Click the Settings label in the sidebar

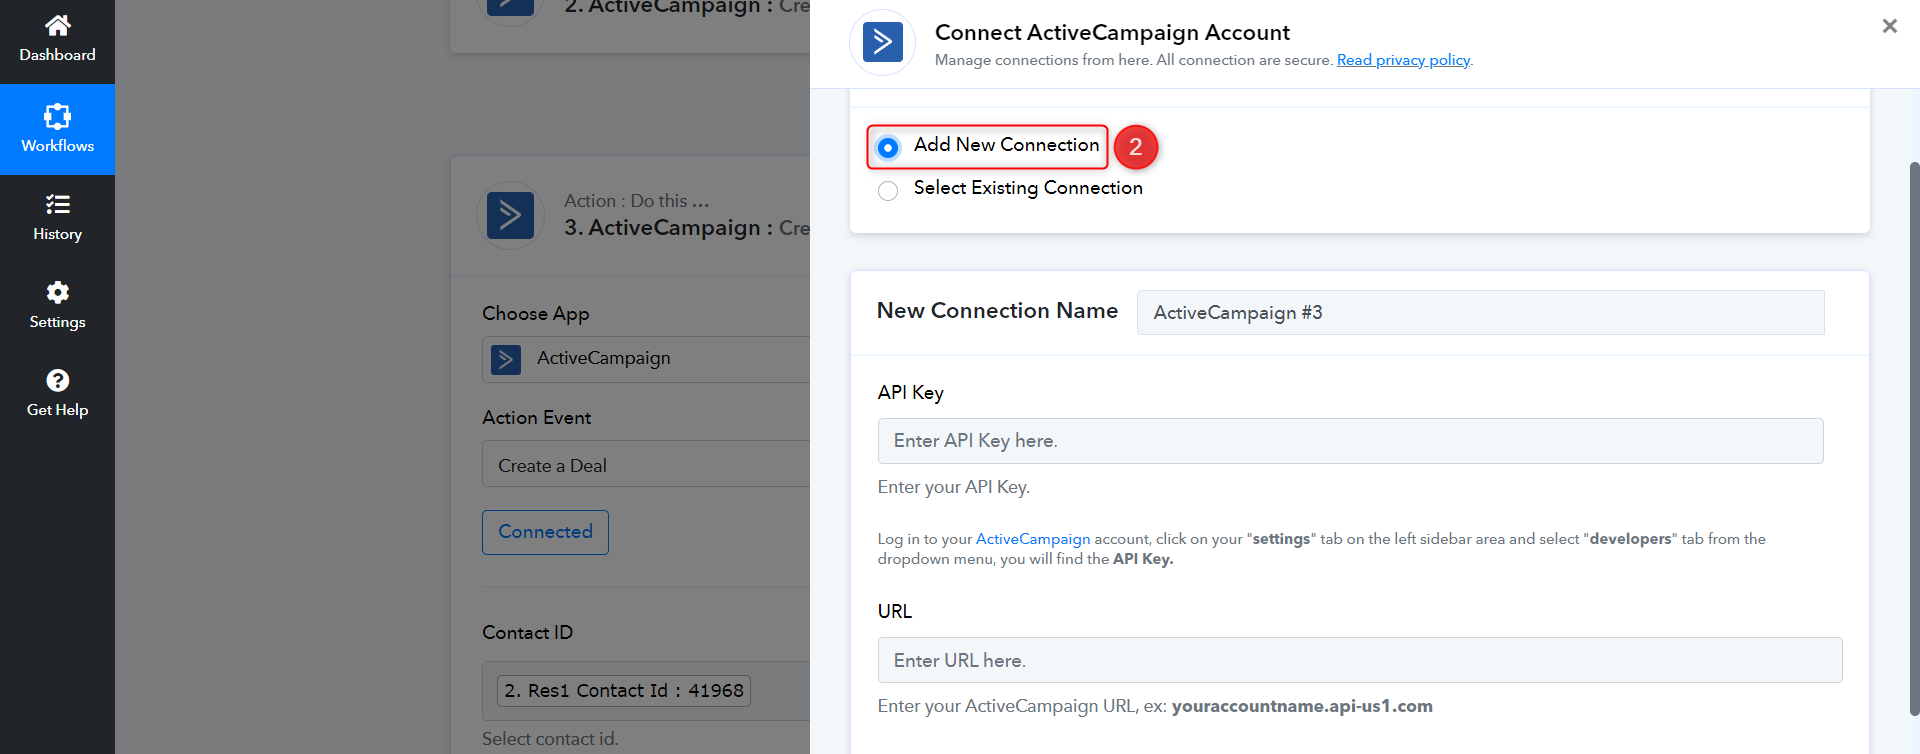pos(58,322)
